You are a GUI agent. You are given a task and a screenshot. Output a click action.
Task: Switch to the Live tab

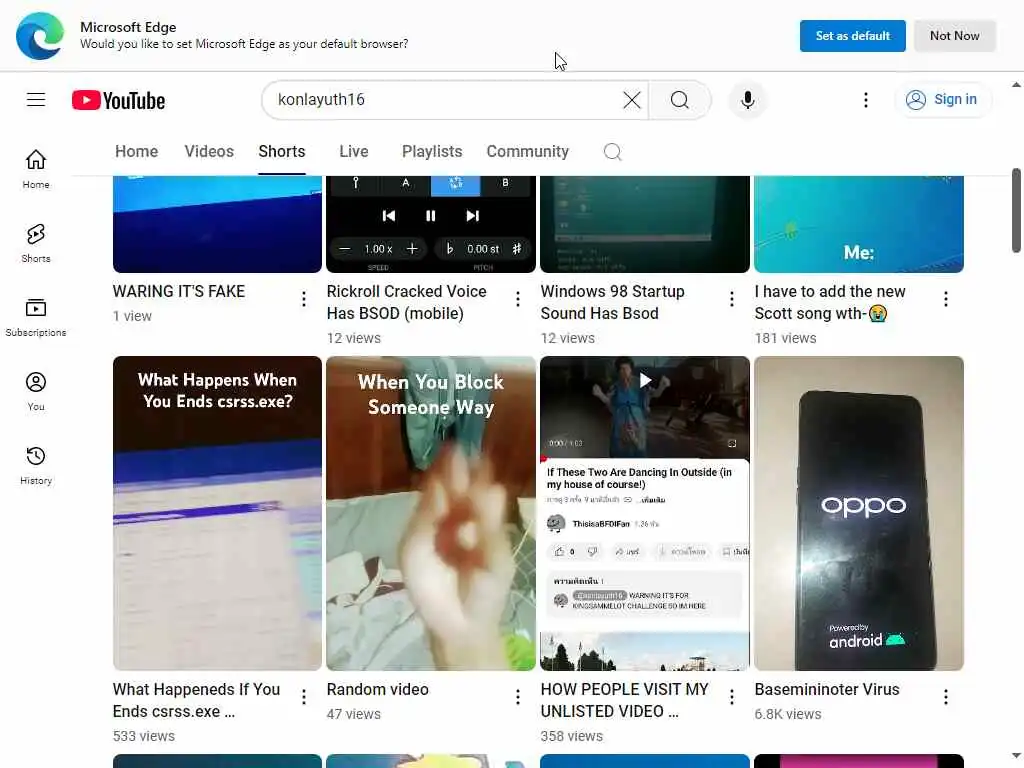tap(353, 152)
